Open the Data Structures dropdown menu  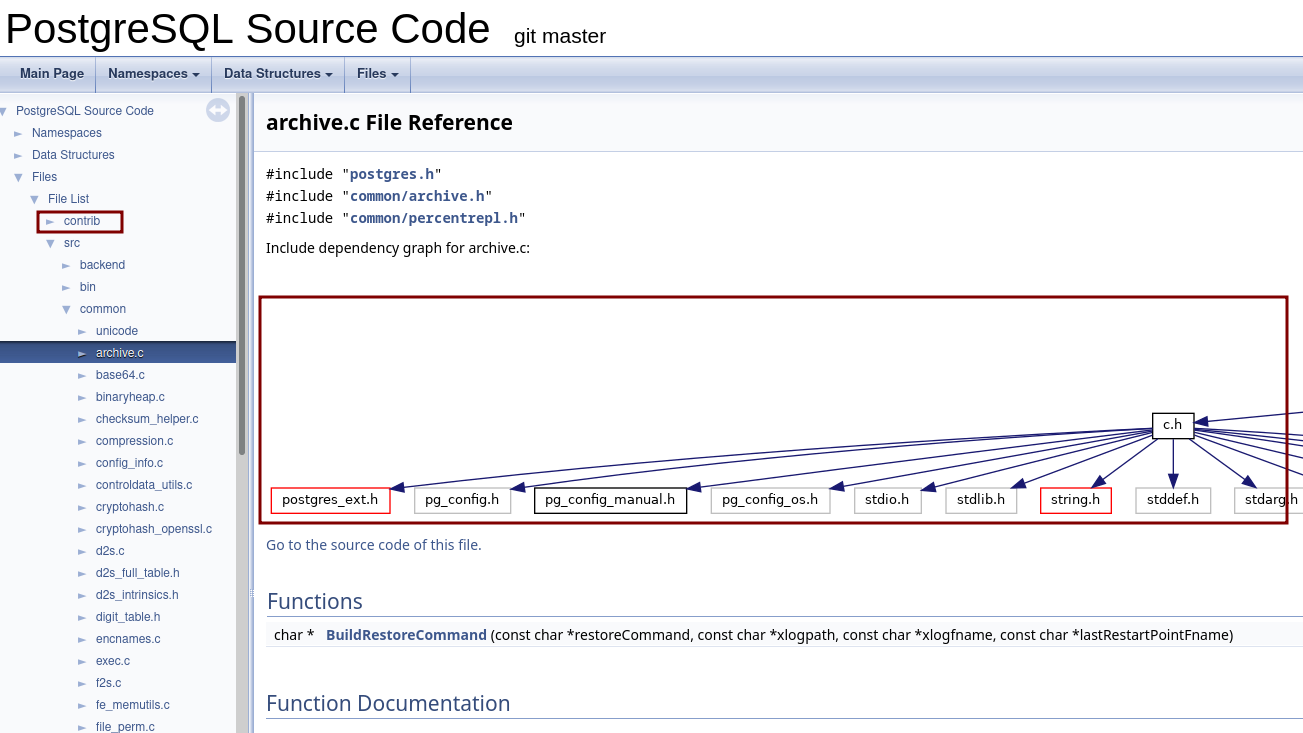[277, 74]
